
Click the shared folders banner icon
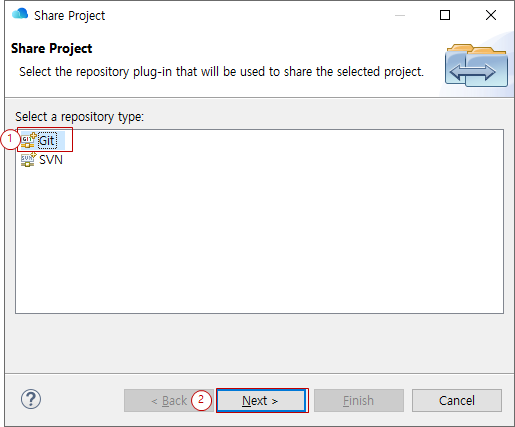coord(476,66)
